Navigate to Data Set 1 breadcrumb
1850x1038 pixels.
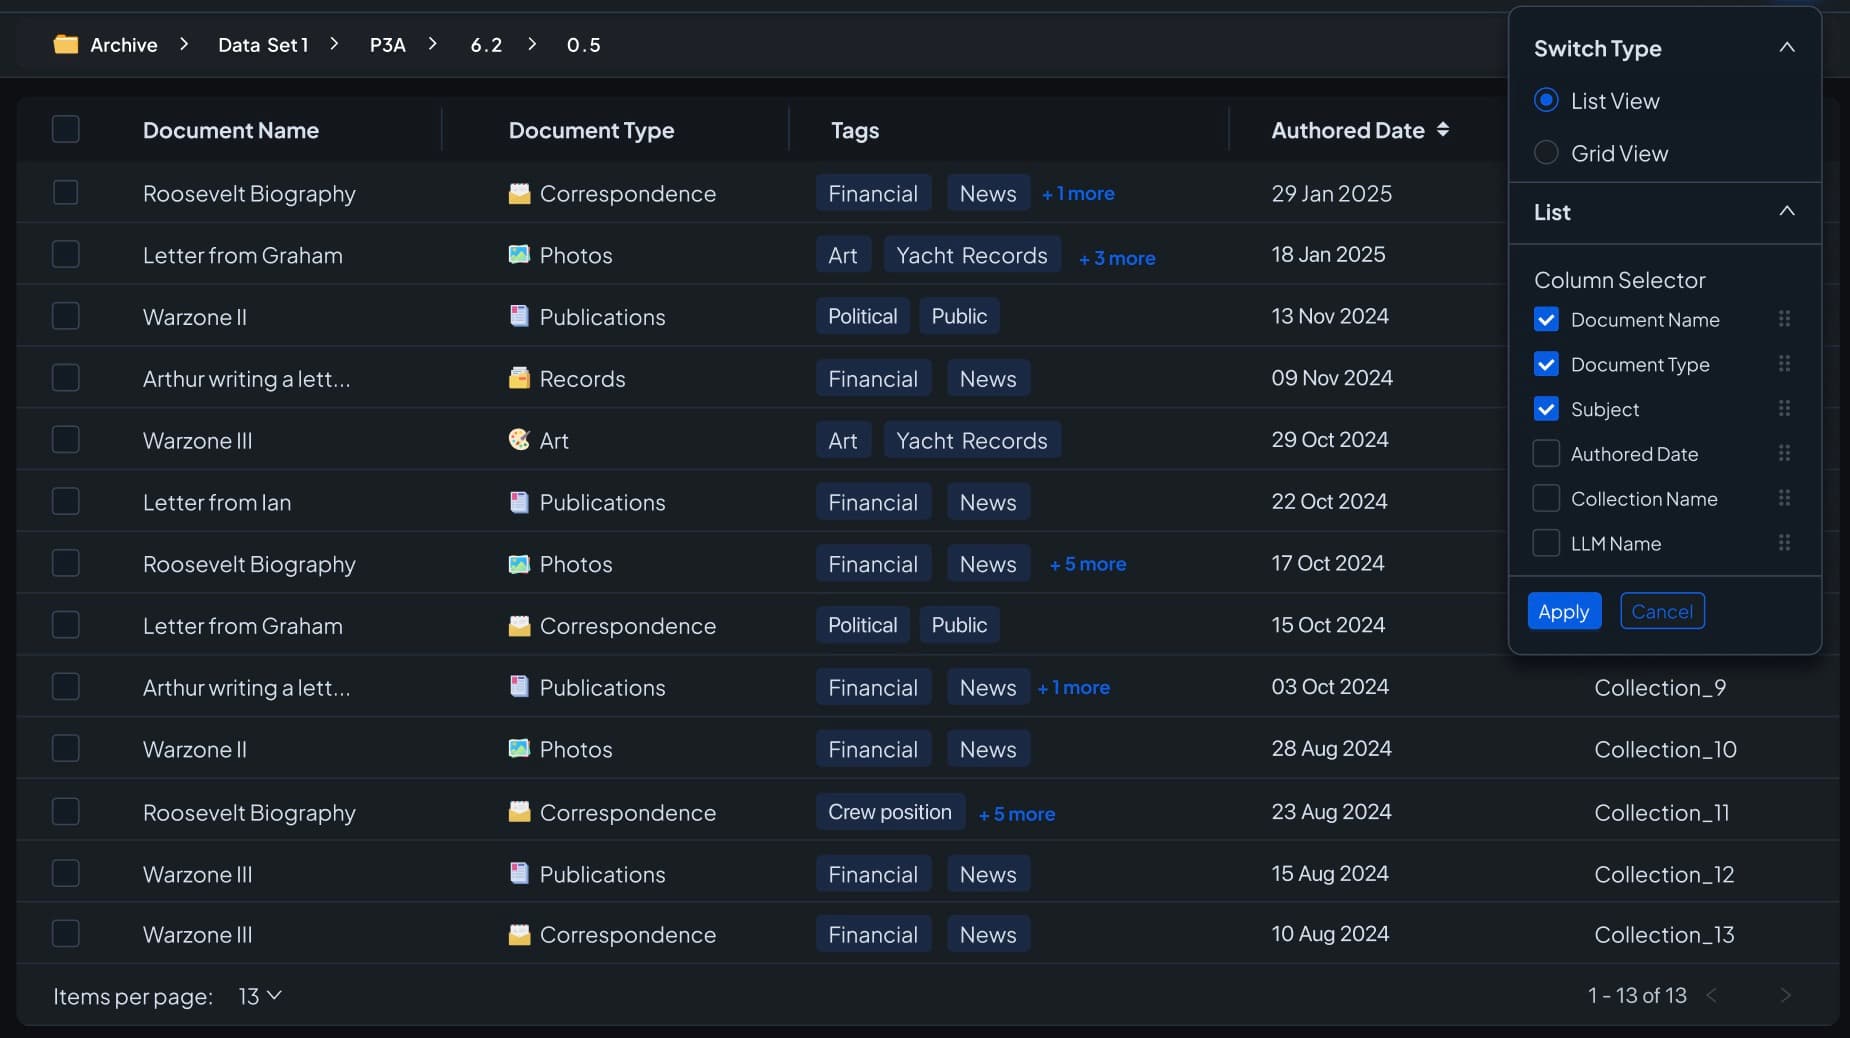[x=263, y=45]
